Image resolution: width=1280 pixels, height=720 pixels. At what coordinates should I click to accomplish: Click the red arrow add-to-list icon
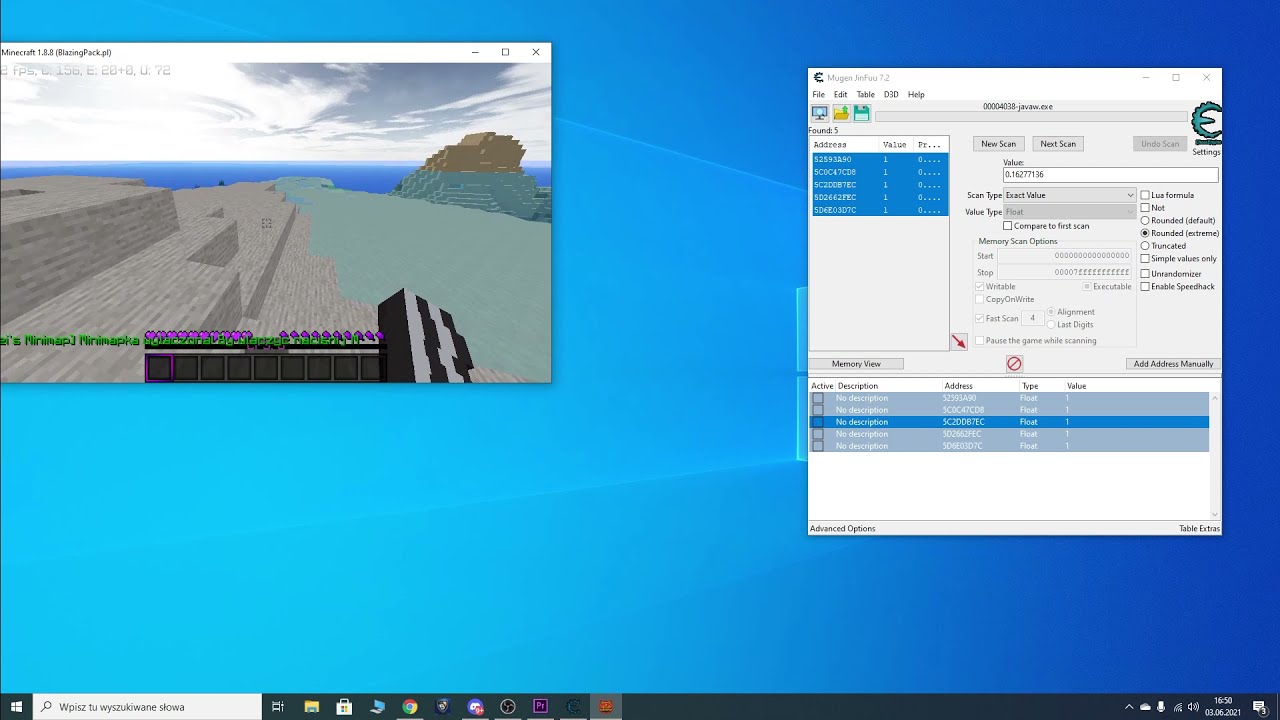958,342
